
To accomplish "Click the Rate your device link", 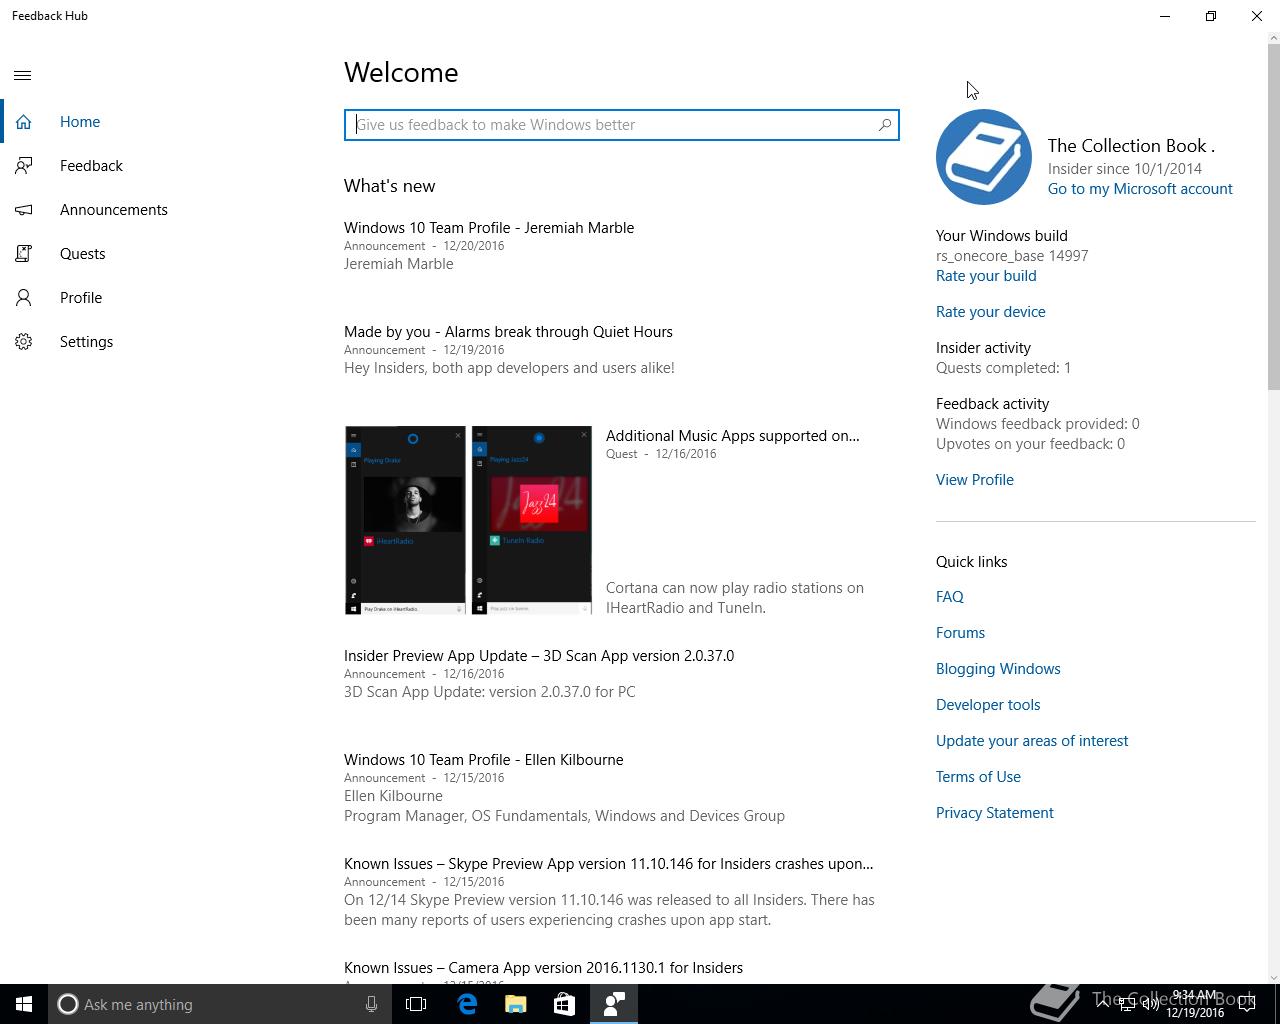I will (991, 312).
